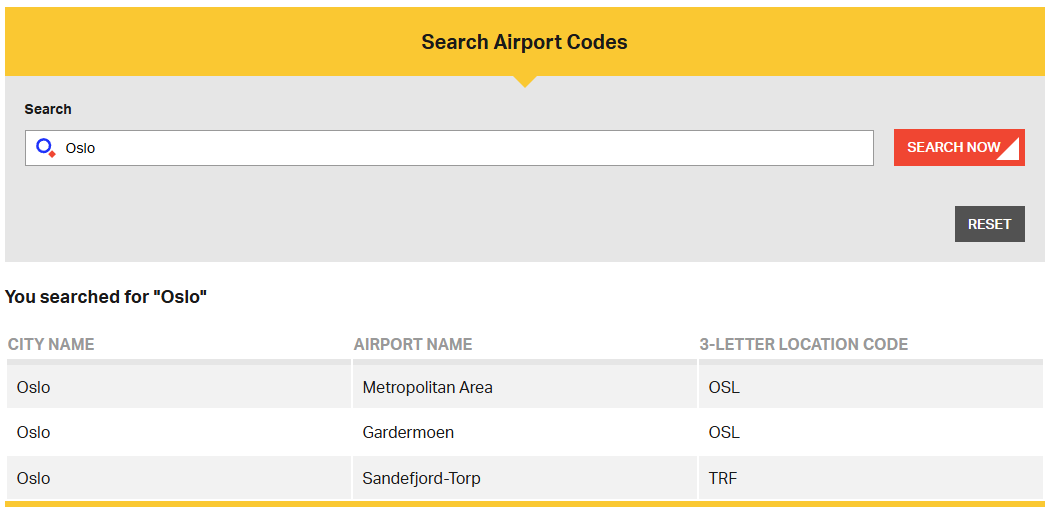Click the Search label above input
The height and width of the screenshot is (514, 1057).
[x=48, y=109]
